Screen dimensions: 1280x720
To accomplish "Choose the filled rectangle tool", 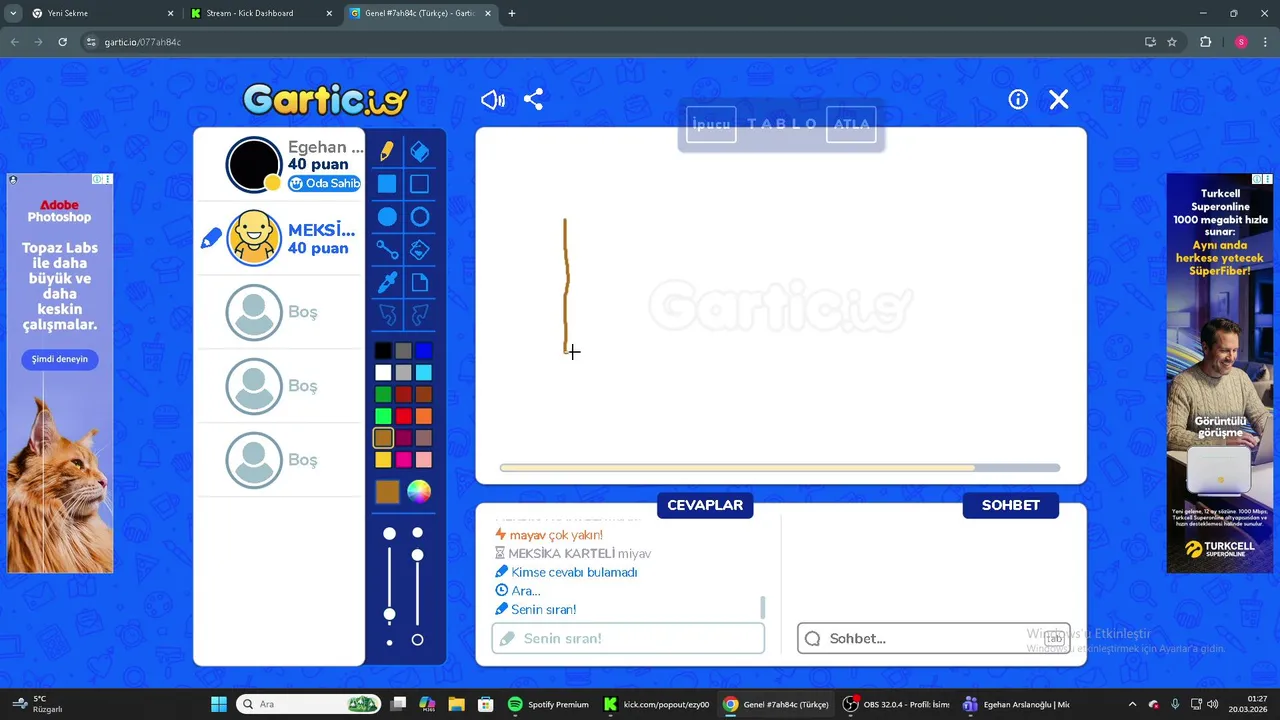I will (387, 184).
